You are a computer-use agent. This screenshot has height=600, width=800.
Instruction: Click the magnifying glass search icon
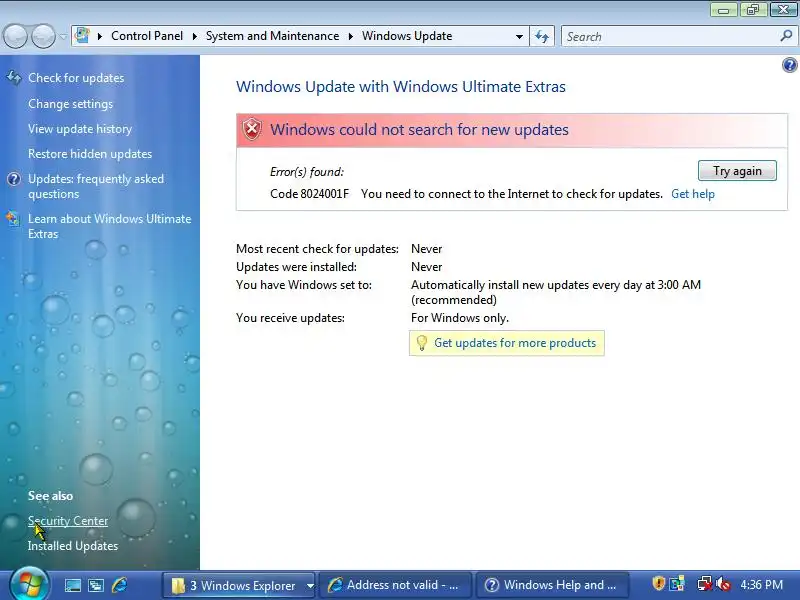(x=786, y=36)
